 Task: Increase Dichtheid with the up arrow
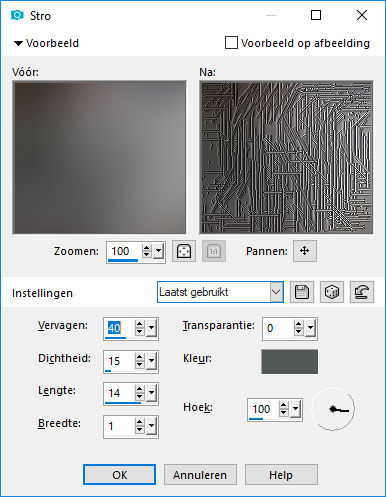tap(140, 357)
